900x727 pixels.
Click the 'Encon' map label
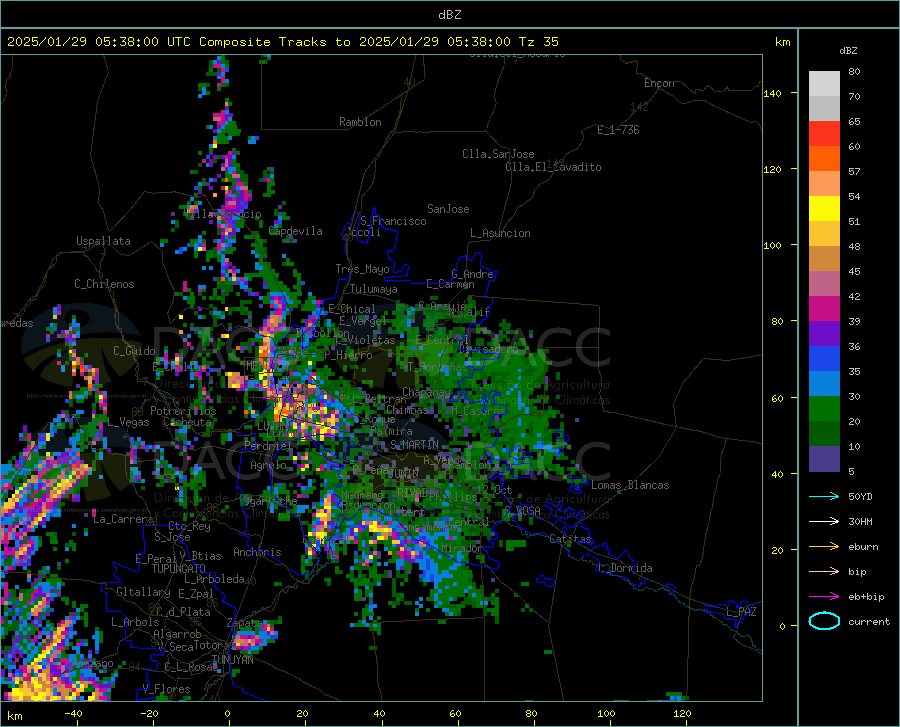coord(659,83)
